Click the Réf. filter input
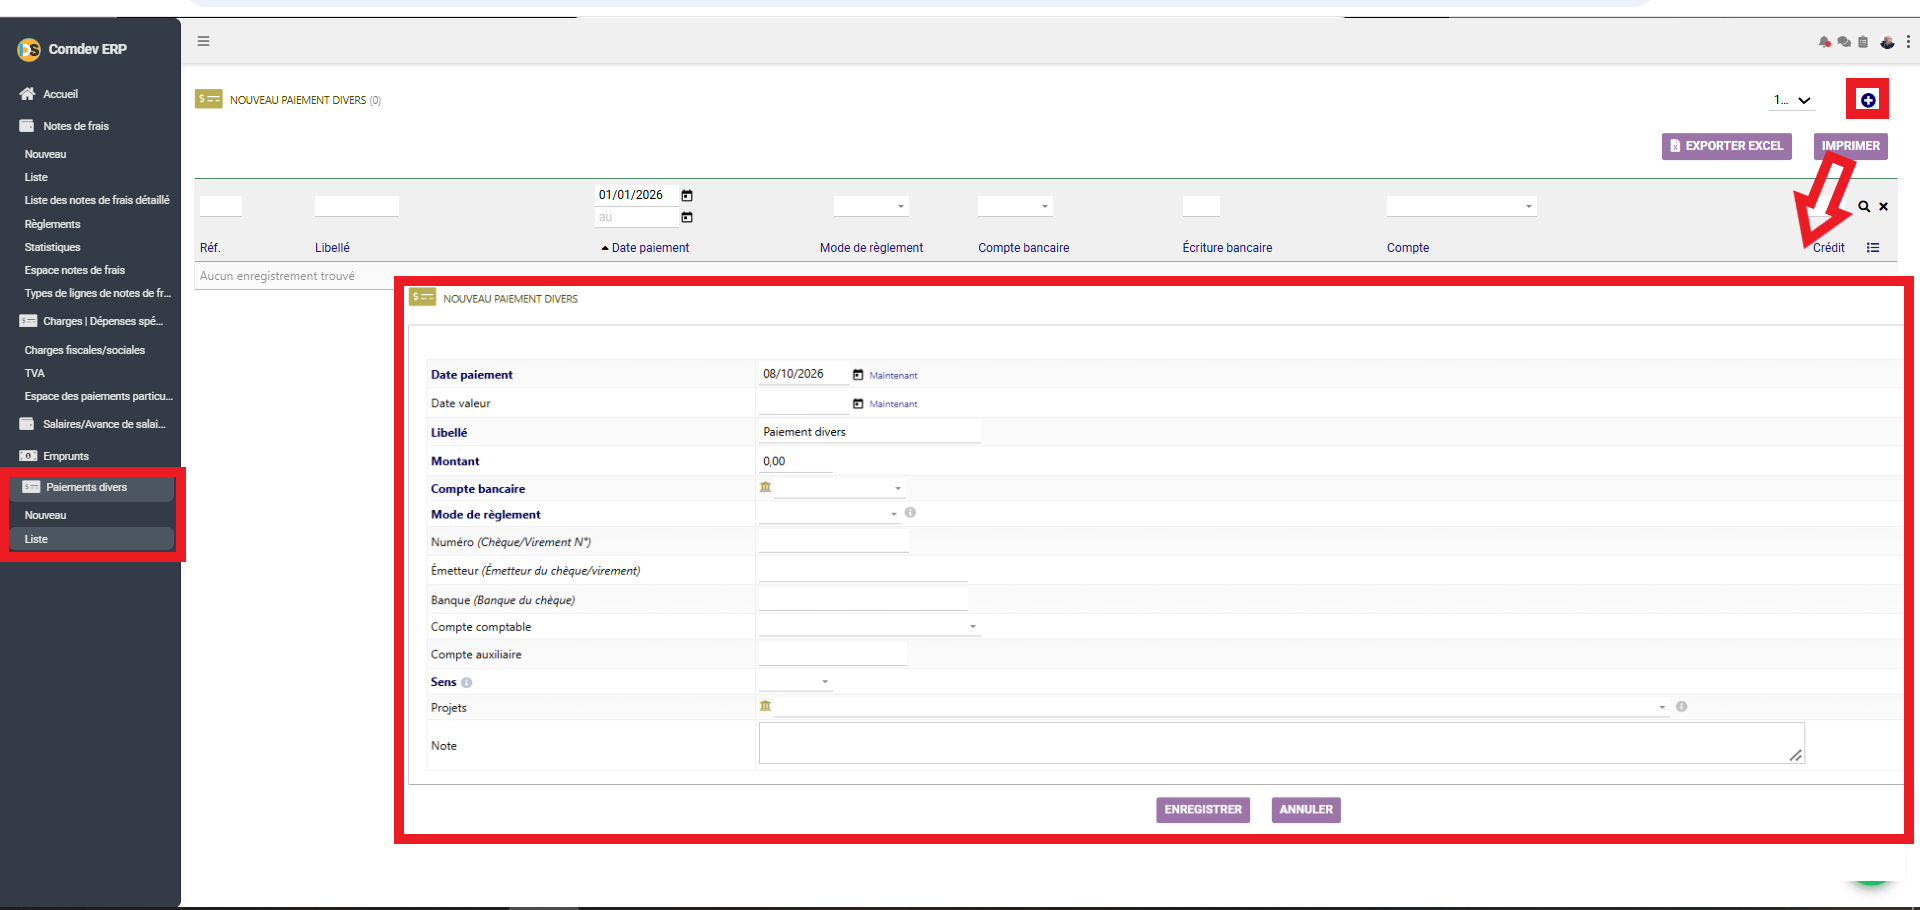 (x=221, y=206)
